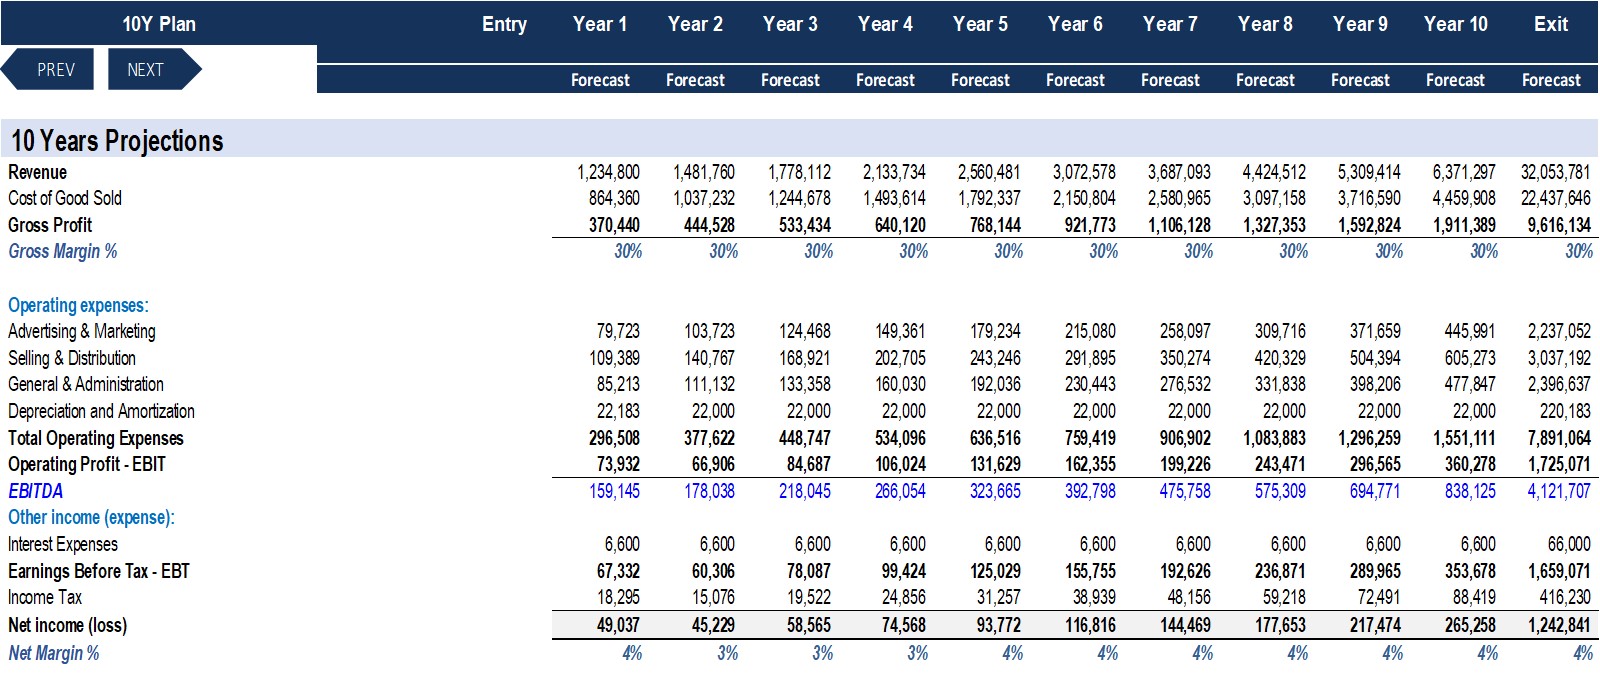Select the Year 1 column header
This screenshot has width=1600, height=694.
(600, 24)
